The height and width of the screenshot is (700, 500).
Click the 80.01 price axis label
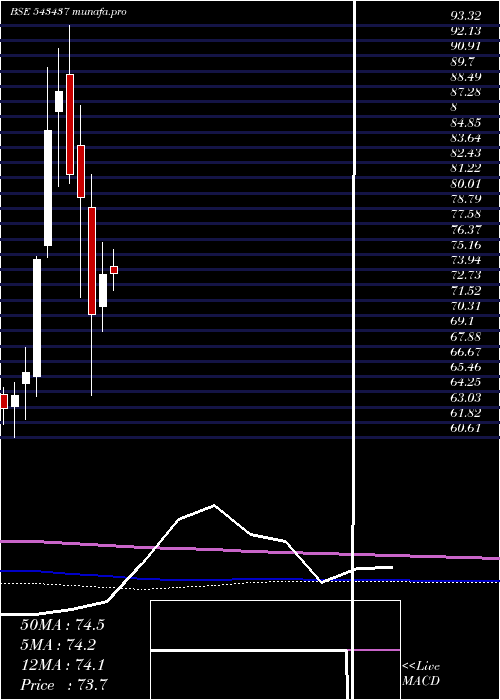pos(466,183)
